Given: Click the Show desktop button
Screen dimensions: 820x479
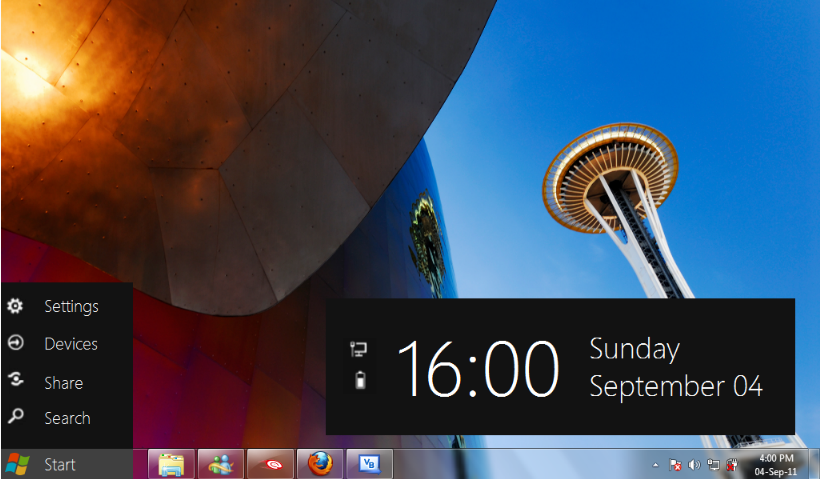Looking at the screenshot, I should click(814, 464).
